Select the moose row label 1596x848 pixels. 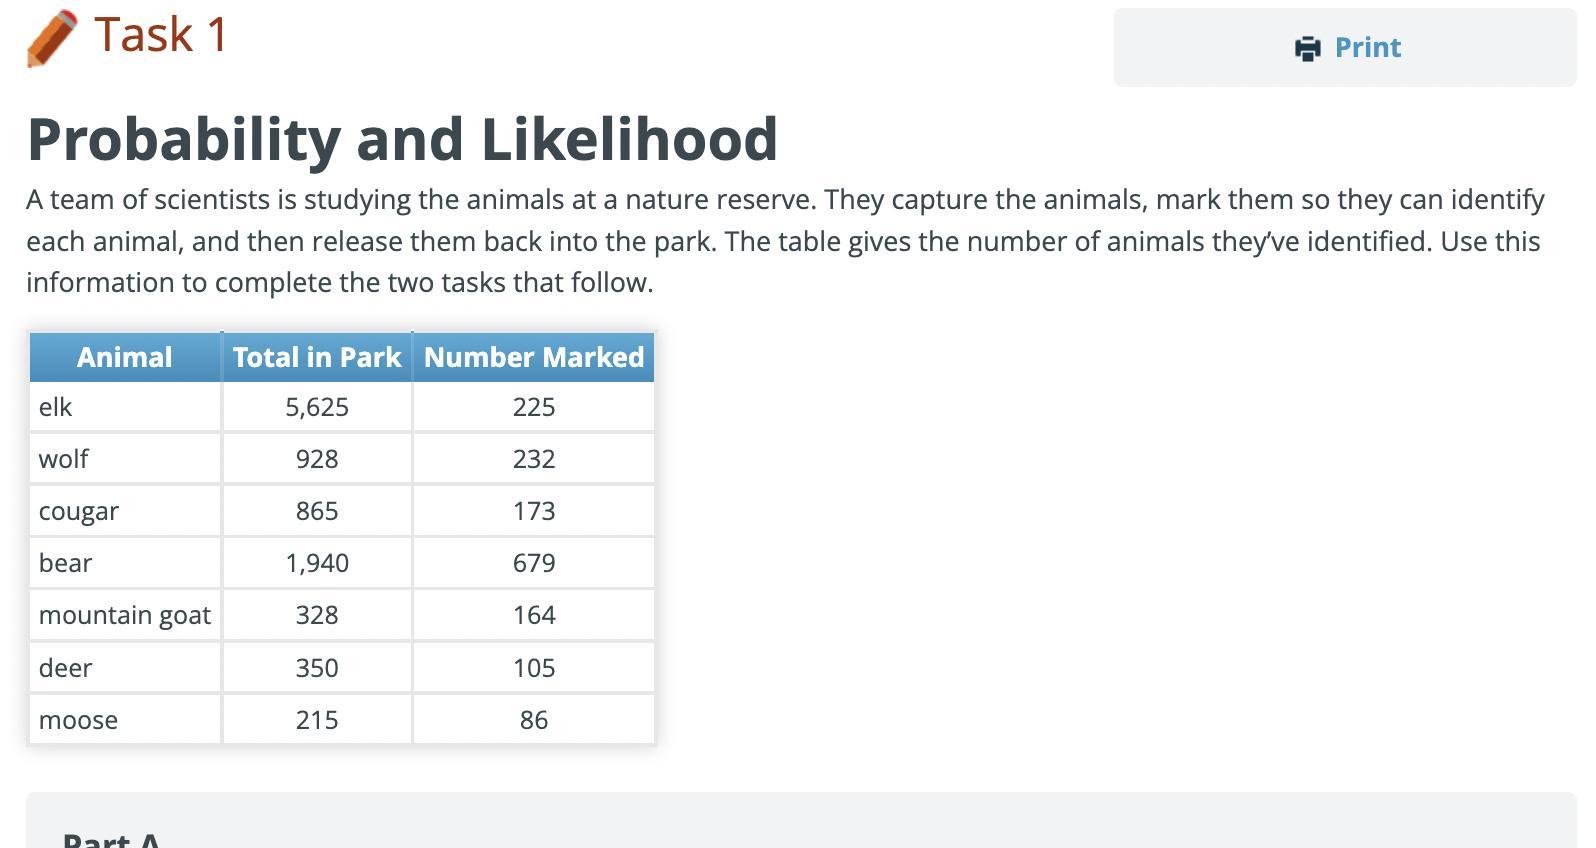tap(79, 720)
